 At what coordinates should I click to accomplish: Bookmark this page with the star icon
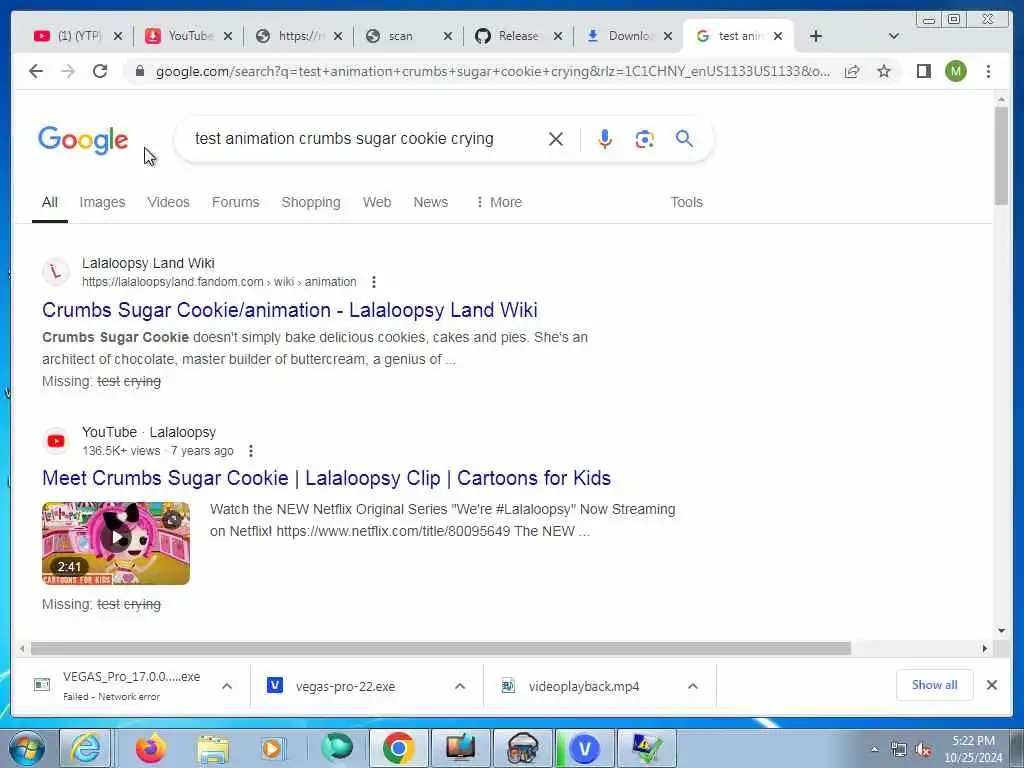(884, 71)
